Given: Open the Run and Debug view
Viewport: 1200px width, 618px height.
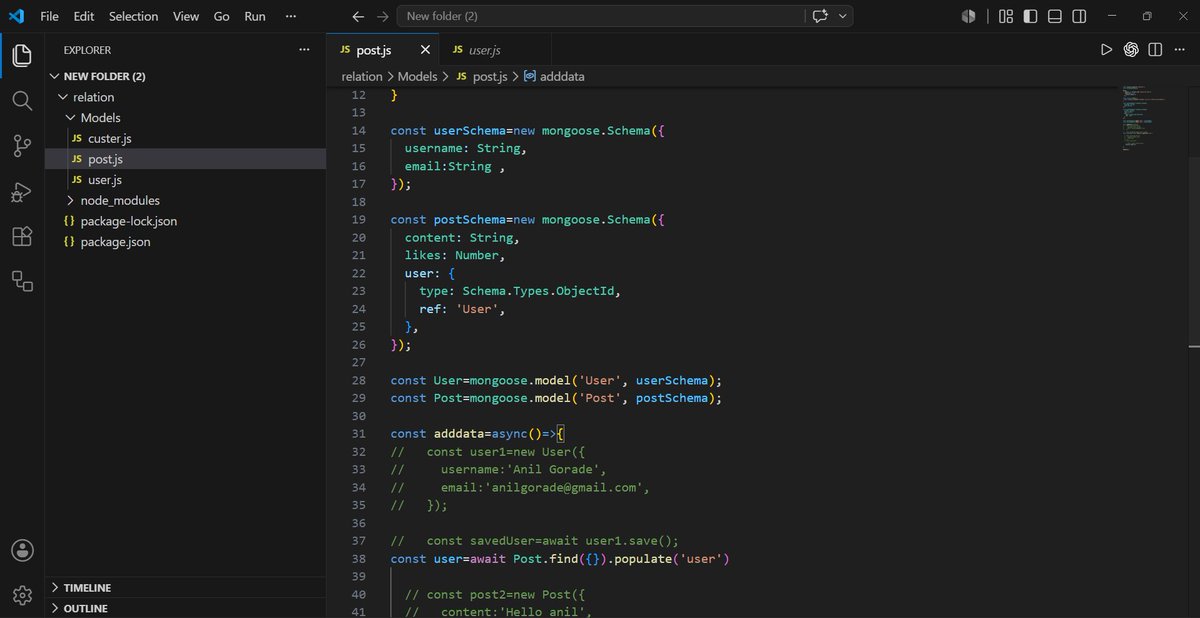Looking at the screenshot, I should pyautogui.click(x=22, y=191).
